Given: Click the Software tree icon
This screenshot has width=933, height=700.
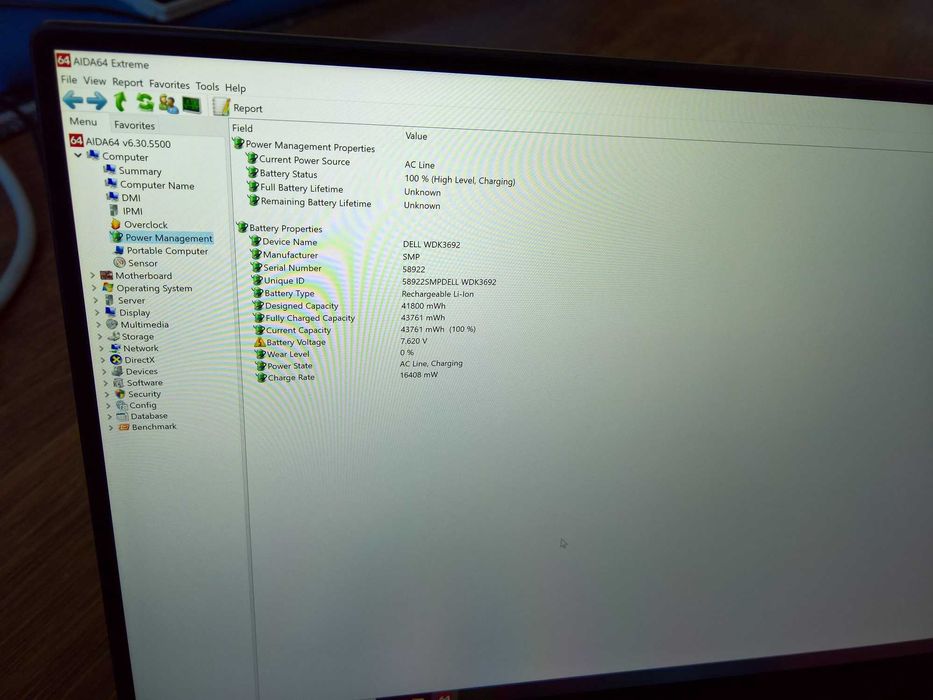Looking at the screenshot, I should pos(119,382).
